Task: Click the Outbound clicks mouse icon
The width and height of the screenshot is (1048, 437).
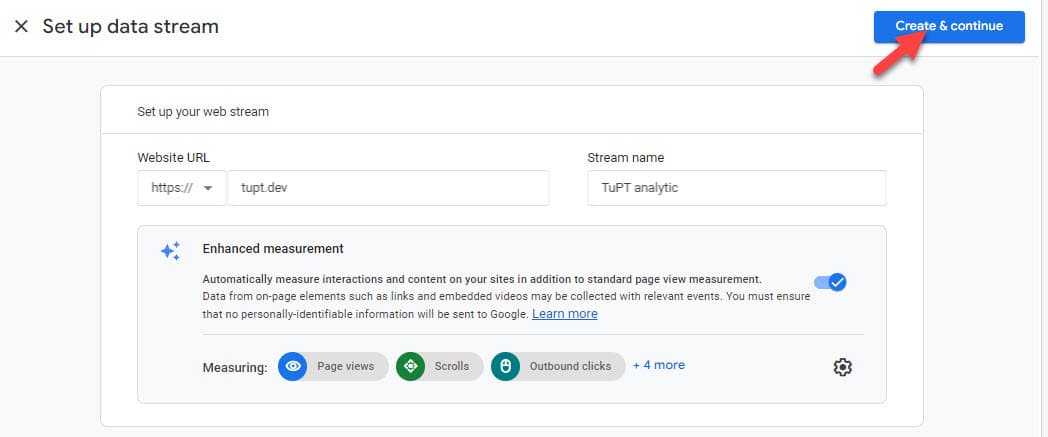Action: coord(506,366)
